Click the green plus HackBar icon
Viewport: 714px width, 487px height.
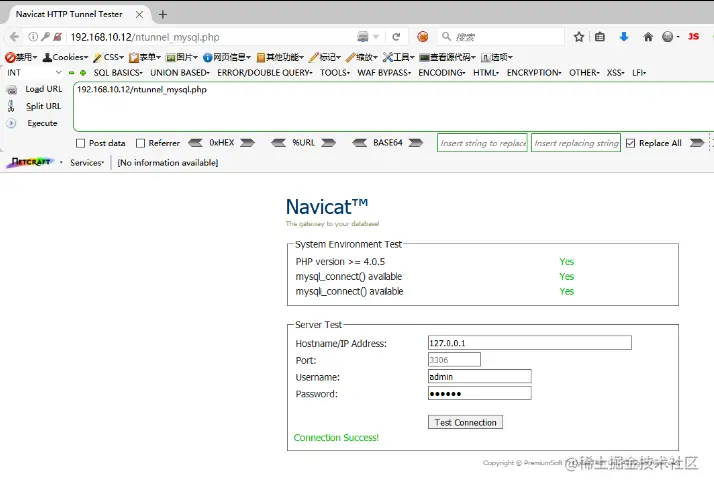(x=83, y=73)
